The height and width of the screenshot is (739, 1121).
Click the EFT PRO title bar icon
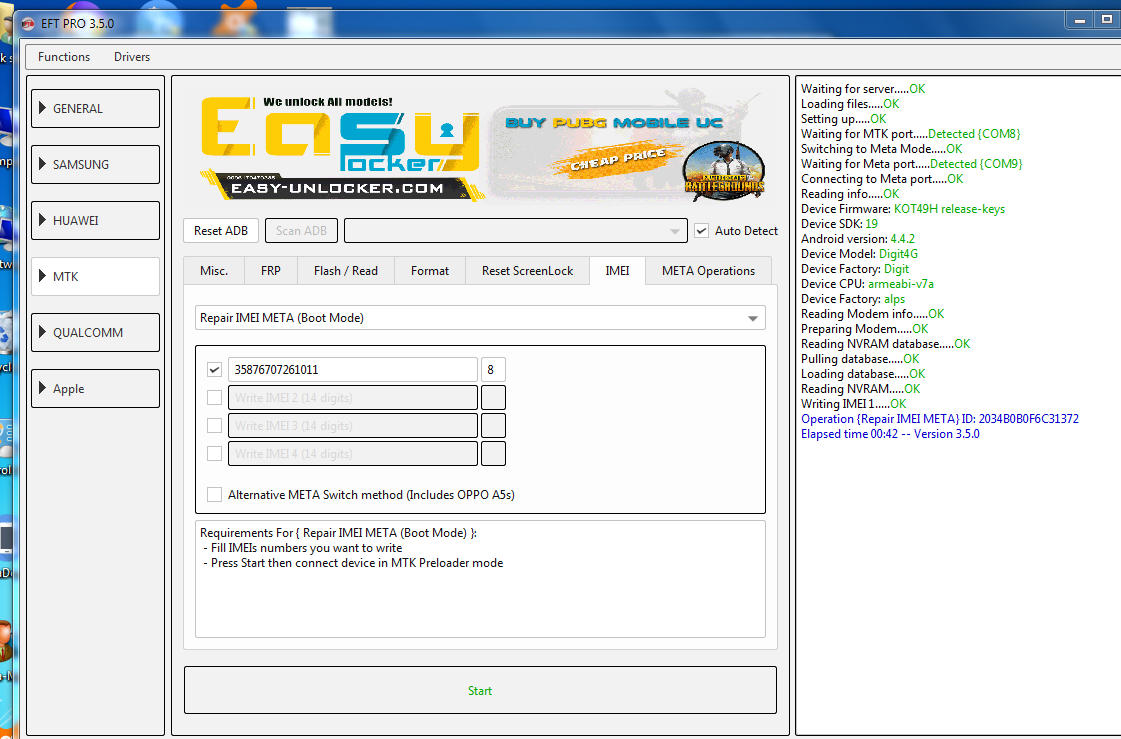tap(28, 24)
